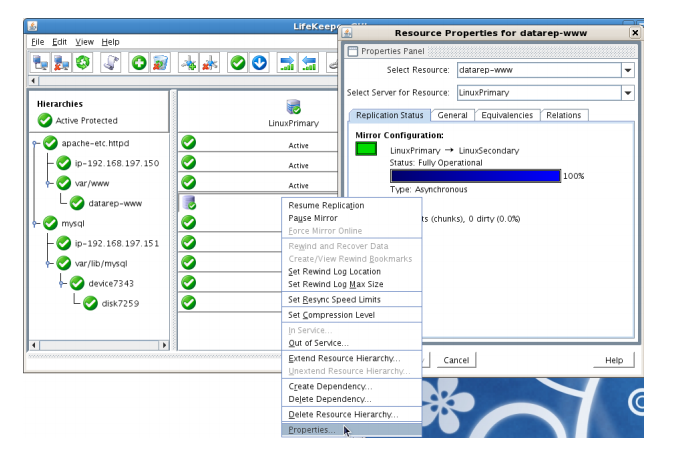This screenshot has width=677, height=458.
Task: Close the Resource Properties dialog
Action: [x=635, y=33]
